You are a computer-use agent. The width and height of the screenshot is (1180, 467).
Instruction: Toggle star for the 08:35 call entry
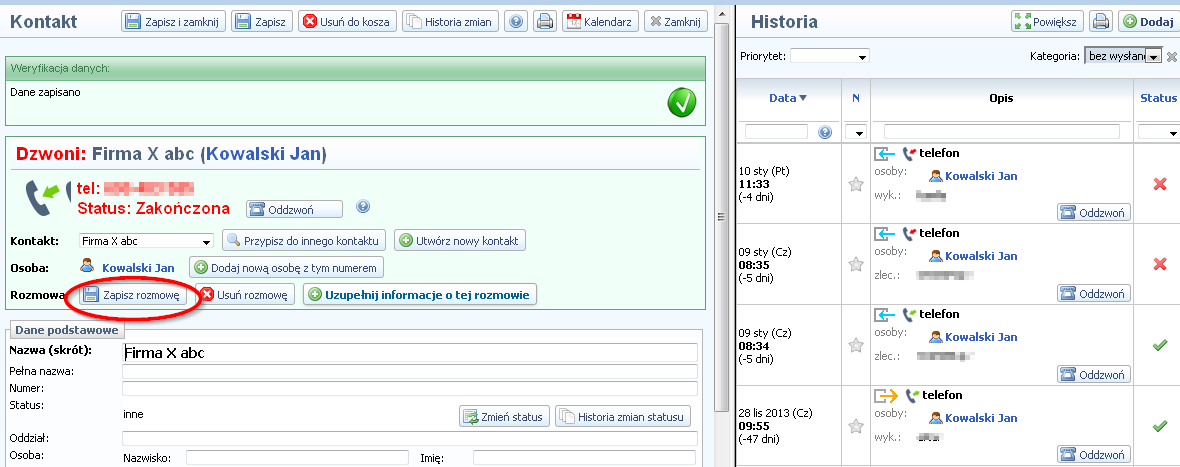855,265
